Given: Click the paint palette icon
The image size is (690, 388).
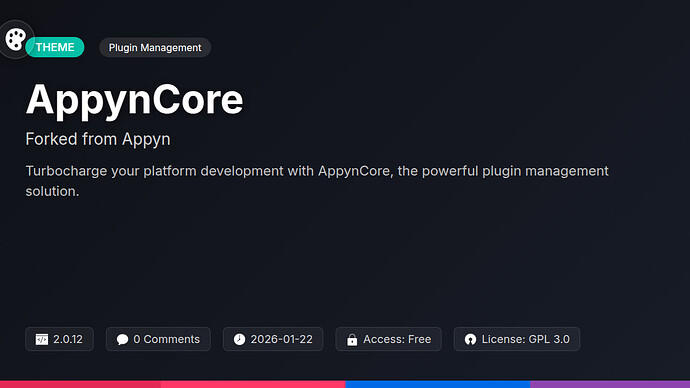Looking at the screenshot, I should tap(16, 40).
